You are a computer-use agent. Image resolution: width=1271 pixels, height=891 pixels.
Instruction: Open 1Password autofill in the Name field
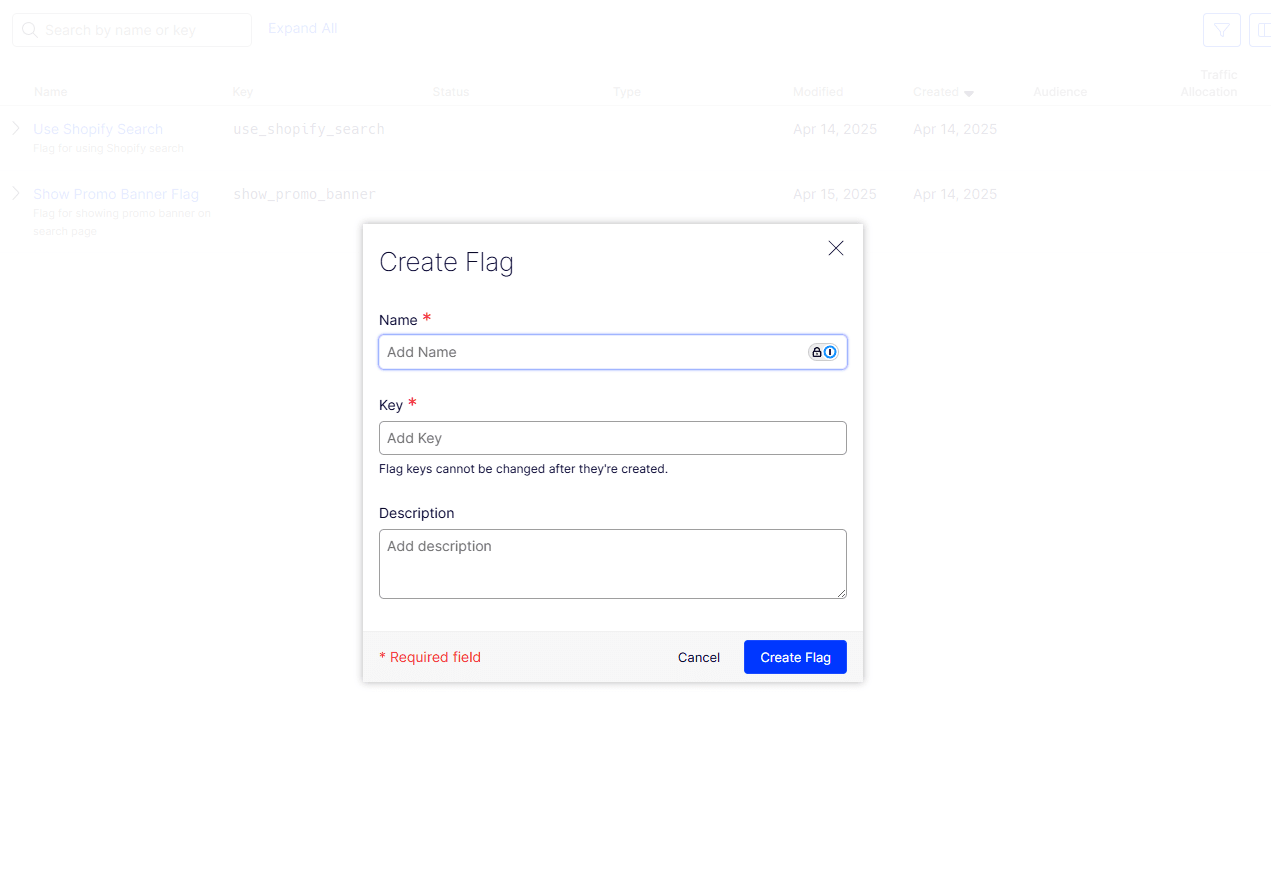point(830,352)
